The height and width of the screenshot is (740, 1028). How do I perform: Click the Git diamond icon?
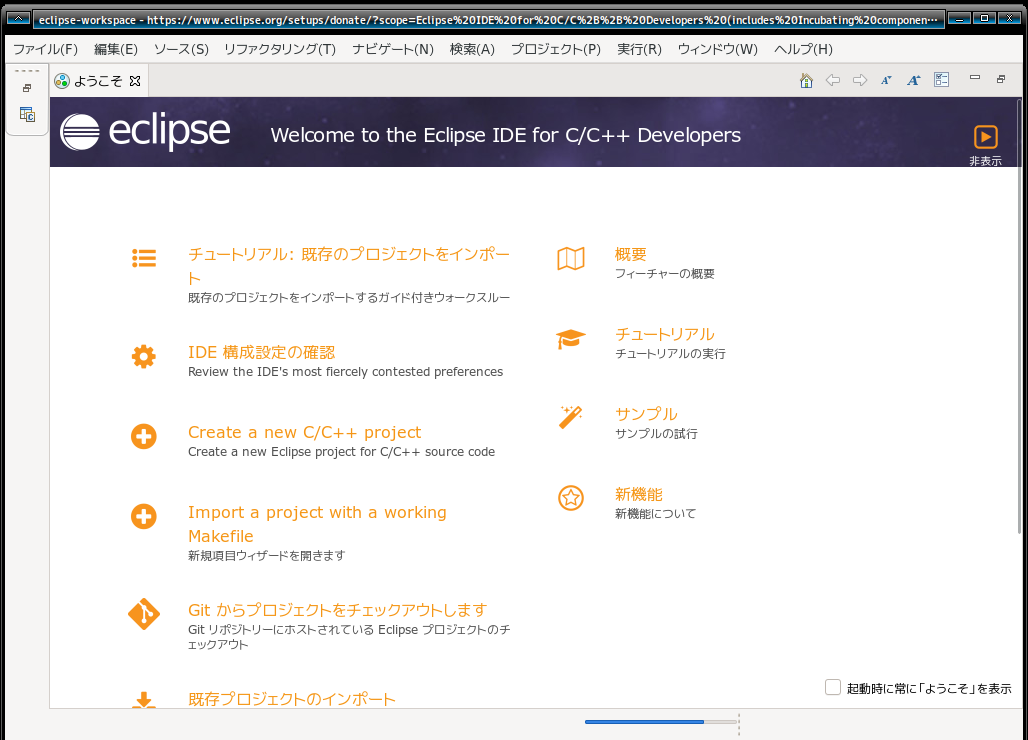point(144,614)
